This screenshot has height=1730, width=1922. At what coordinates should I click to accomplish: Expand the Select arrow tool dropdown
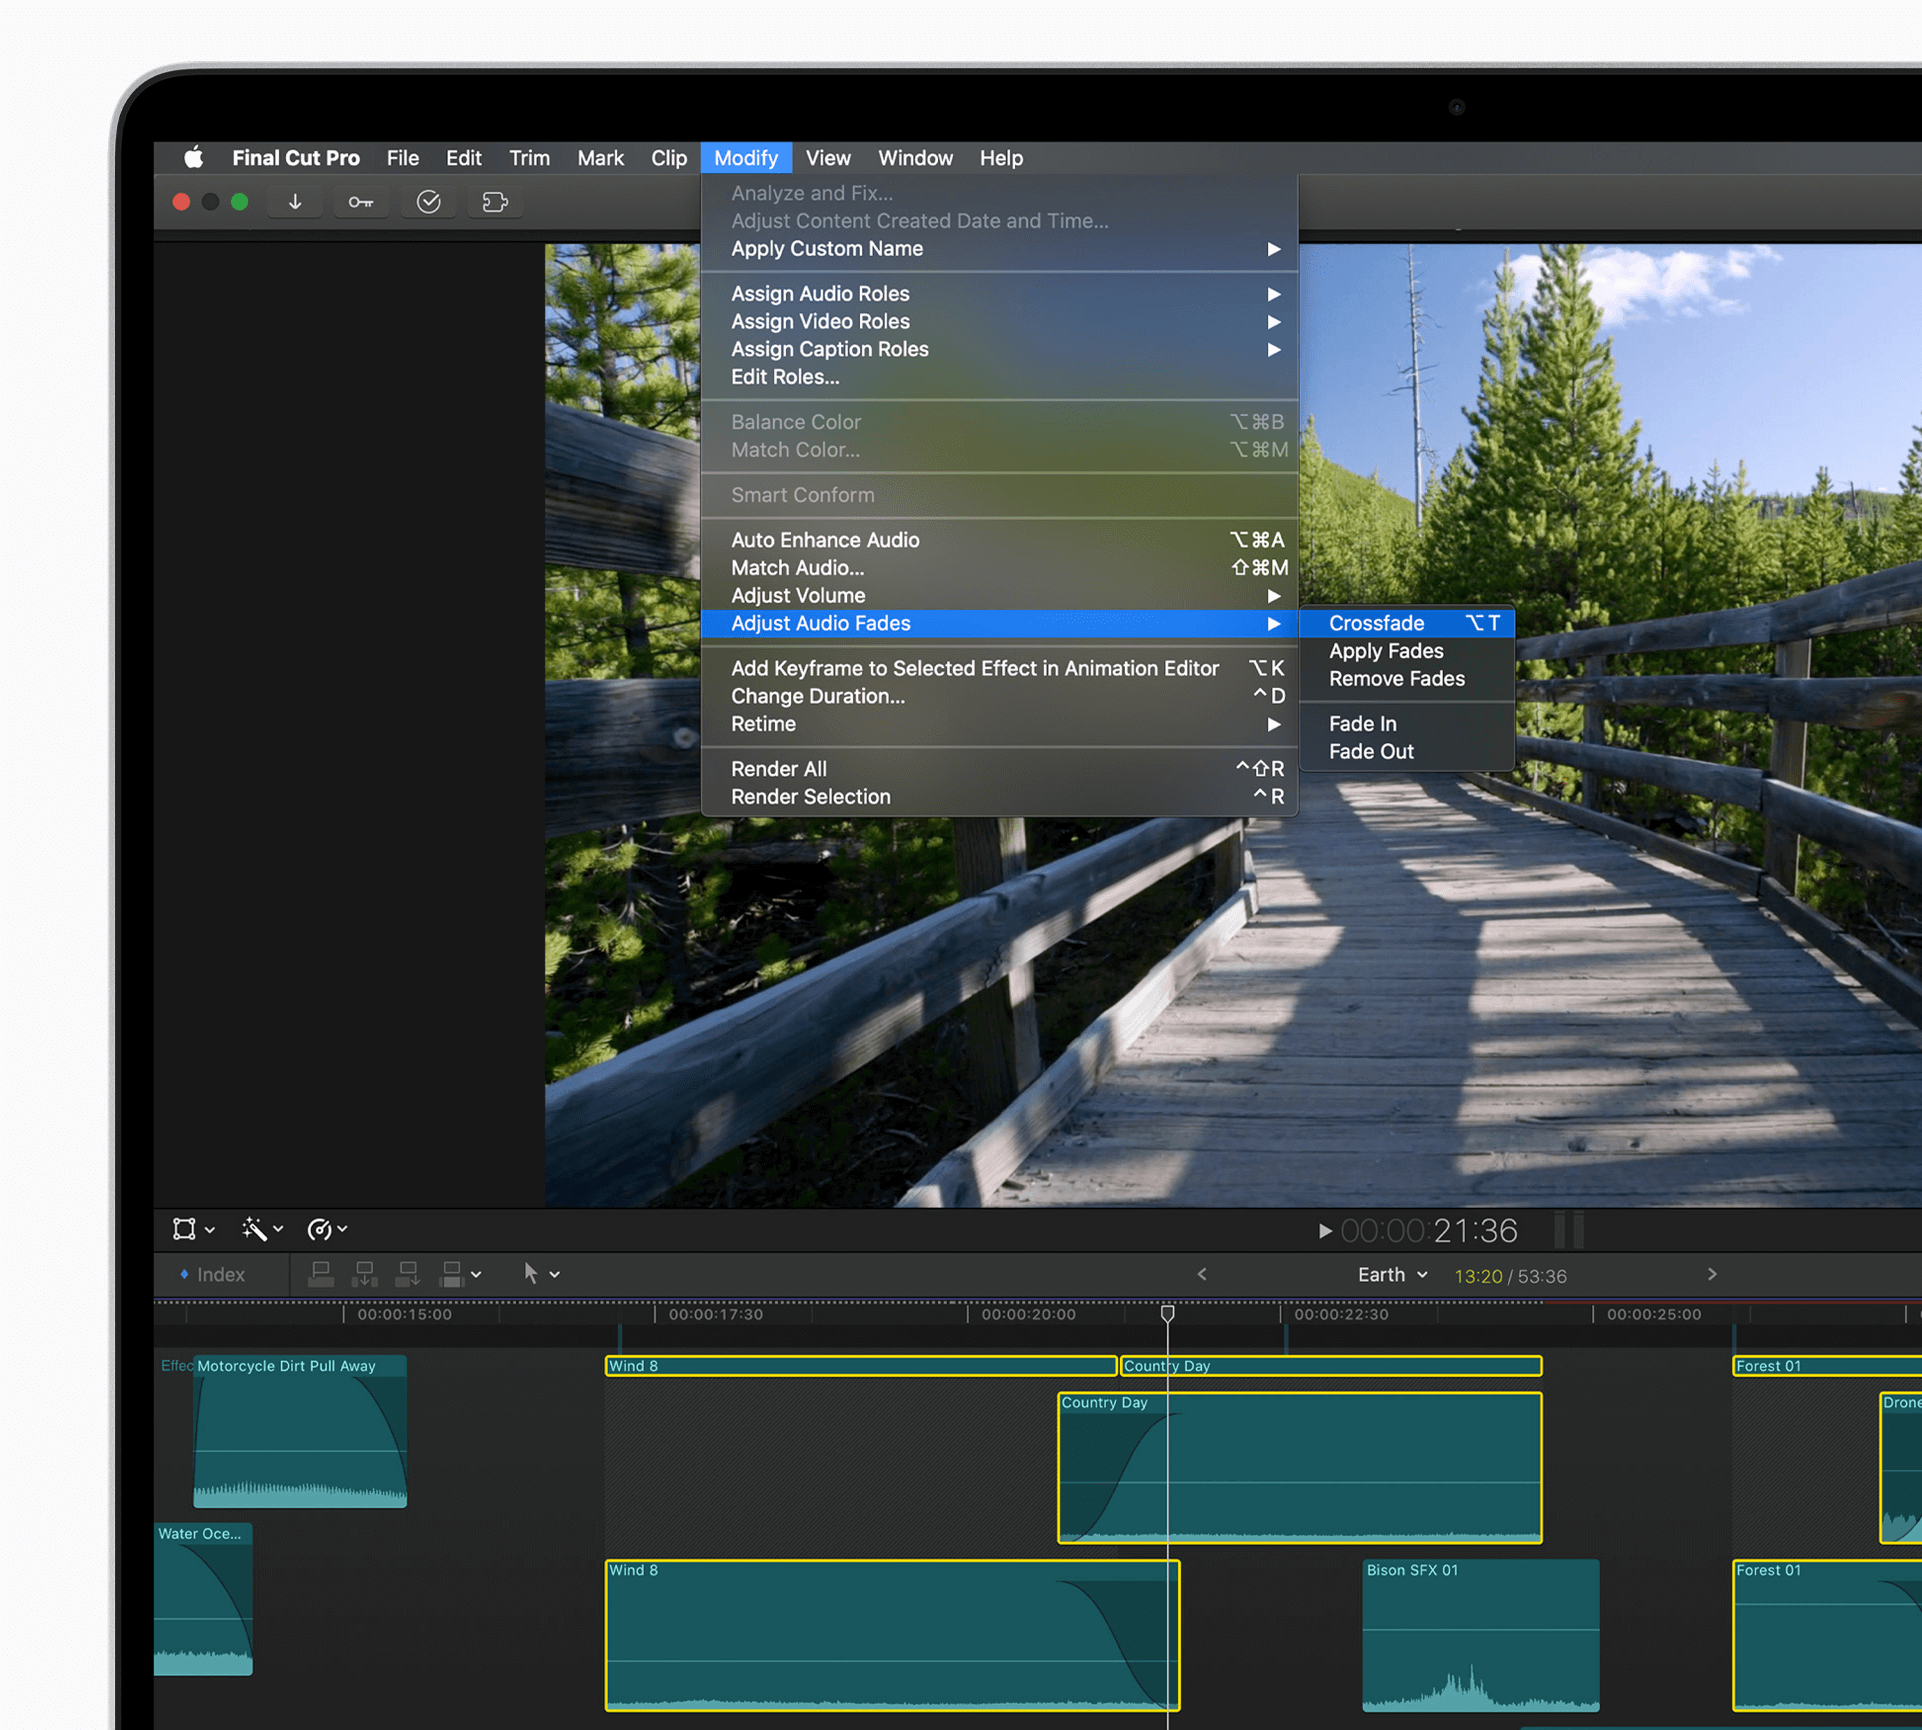pyautogui.click(x=555, y=1275)
